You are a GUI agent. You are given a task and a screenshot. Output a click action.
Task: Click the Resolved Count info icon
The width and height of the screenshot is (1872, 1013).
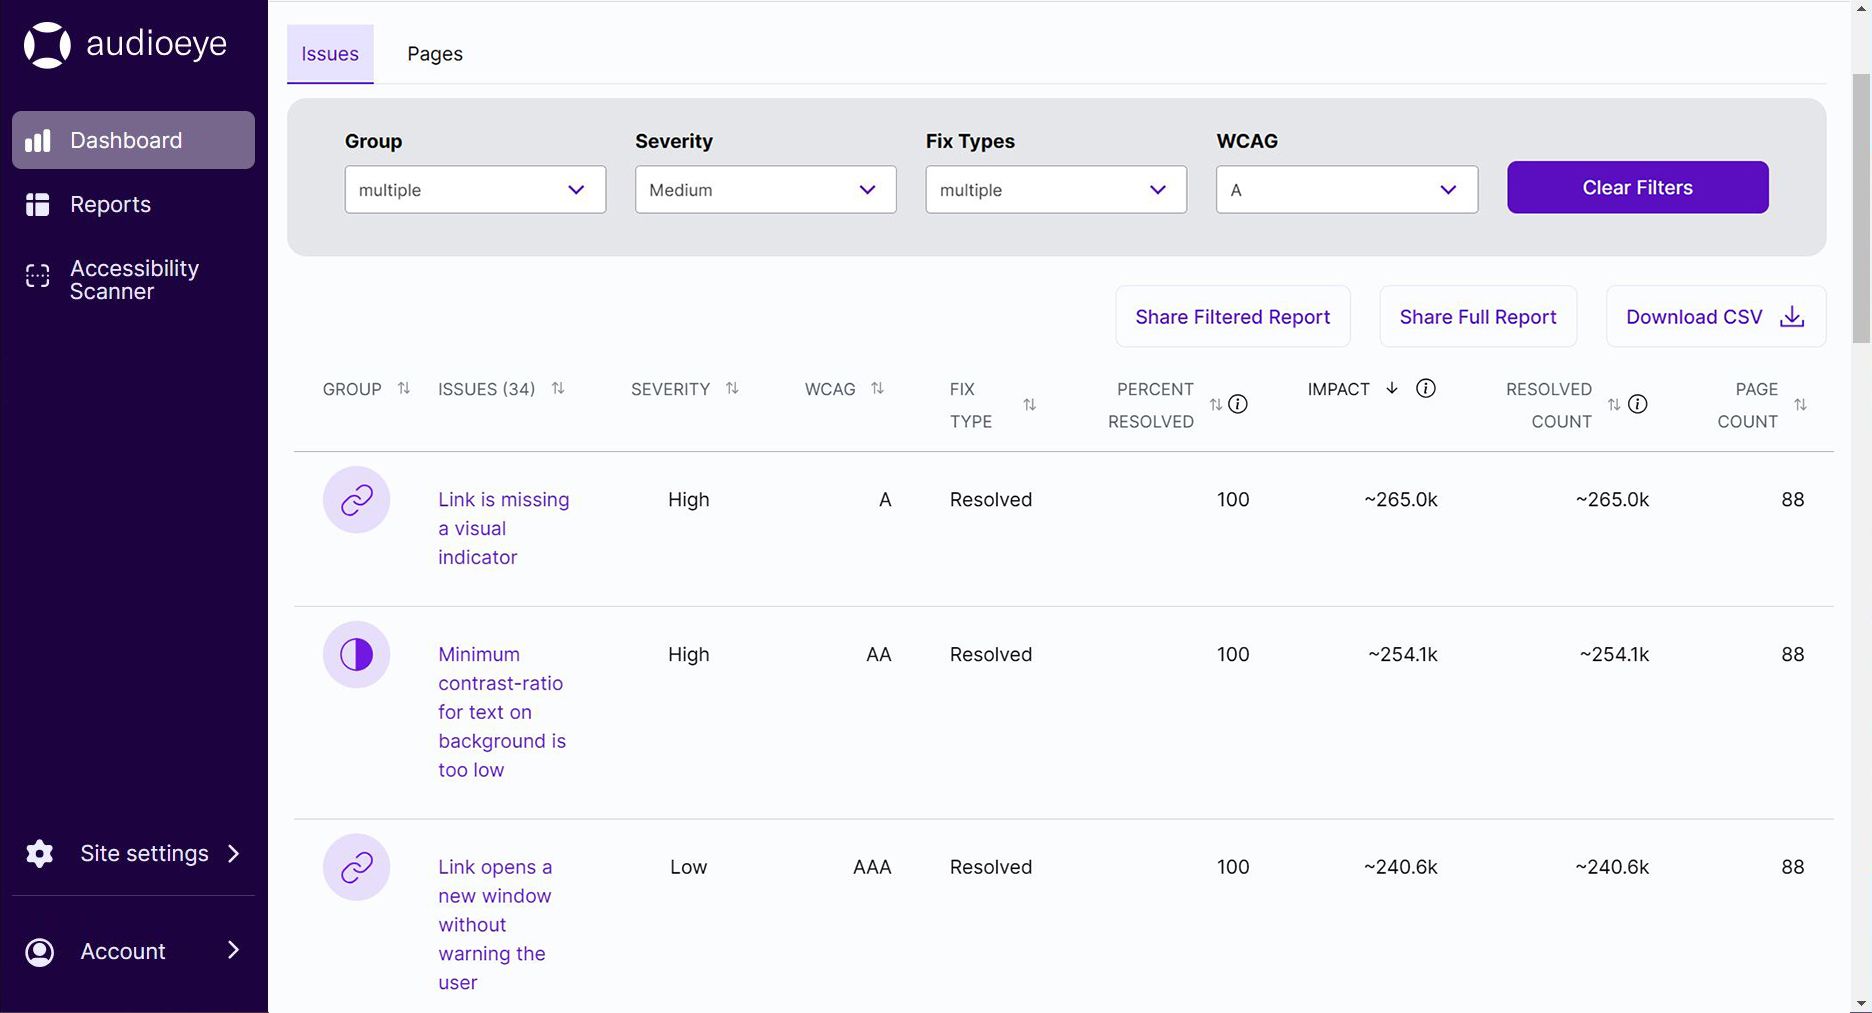click(x=1637, y=405)
